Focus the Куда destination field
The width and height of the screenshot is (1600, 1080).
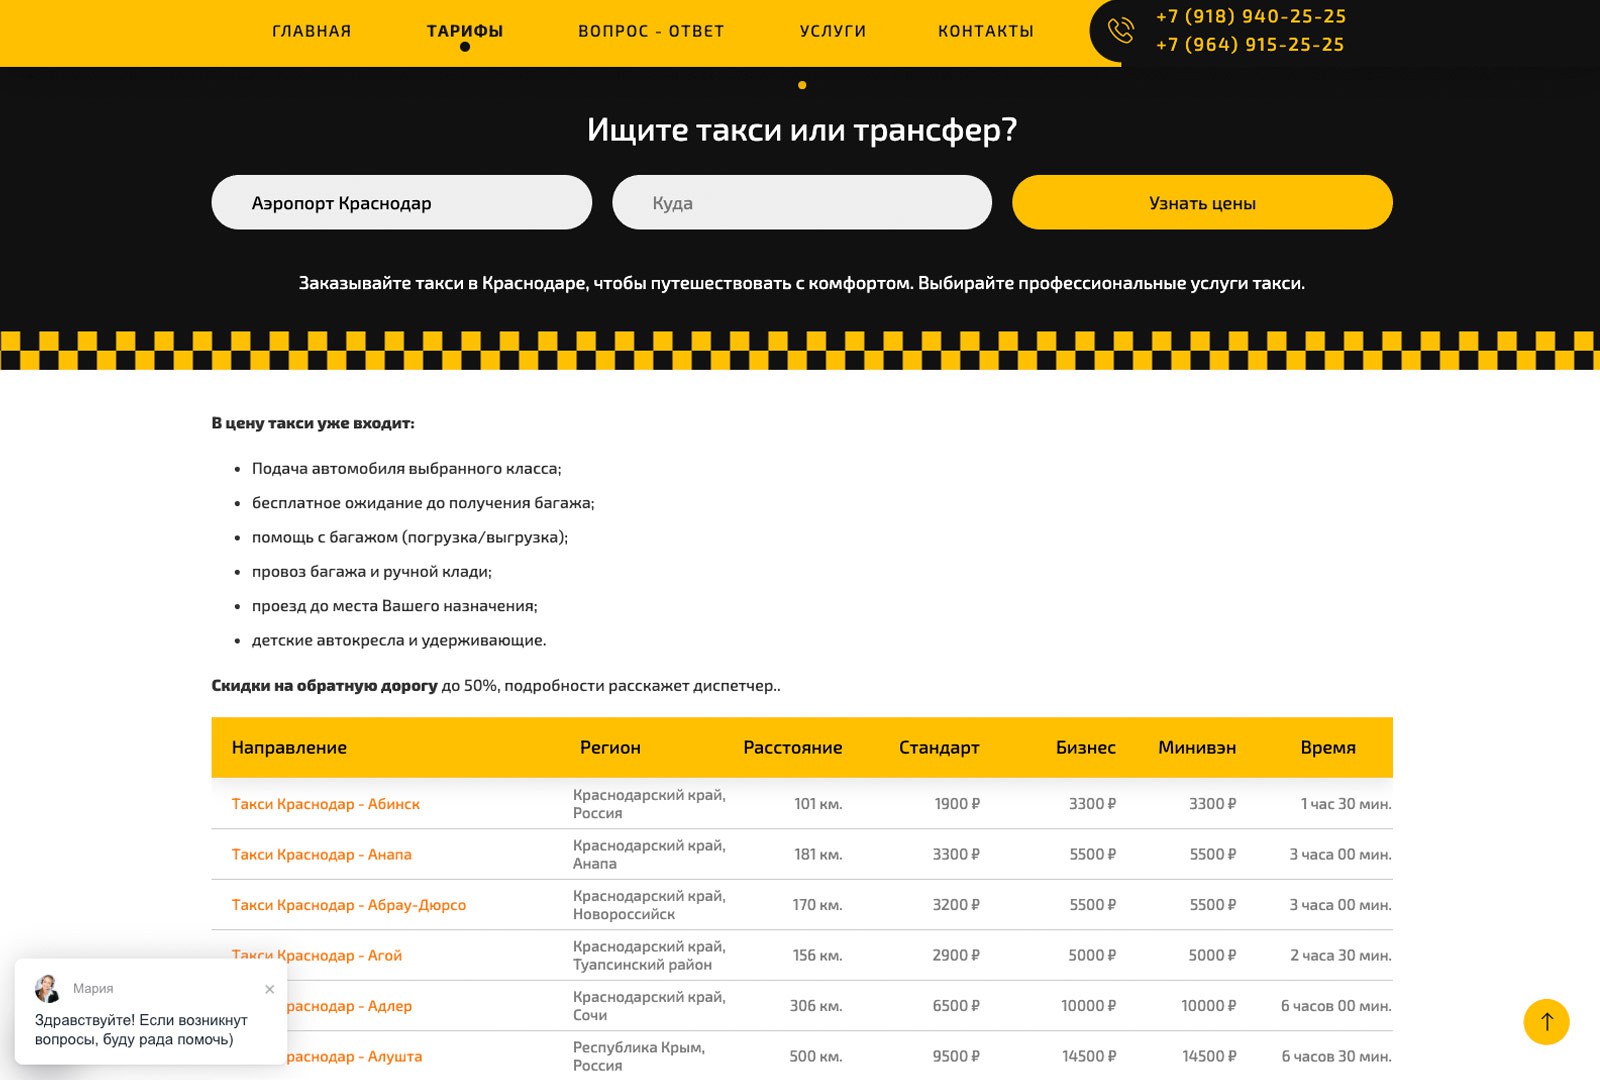click(x=801, y=203)
